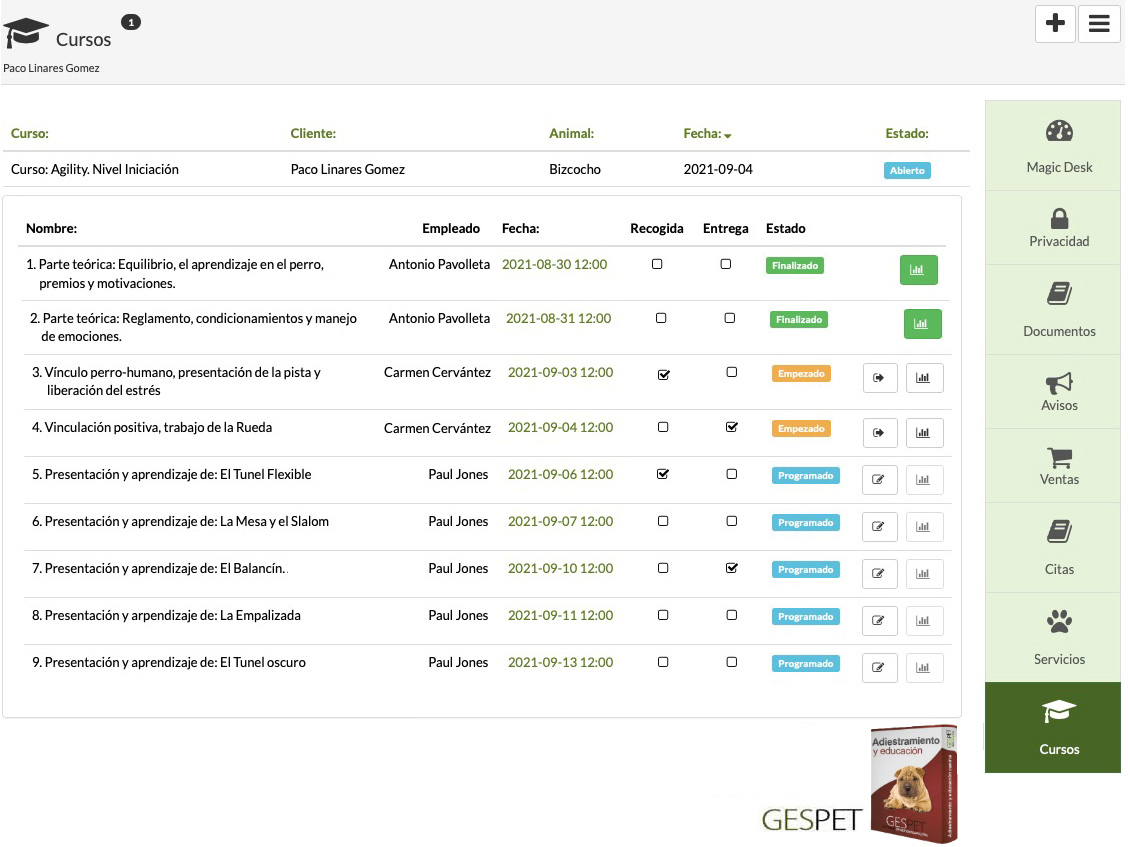
Task: Click the plus icon to add course
Action: click(x=1055, y=24)
